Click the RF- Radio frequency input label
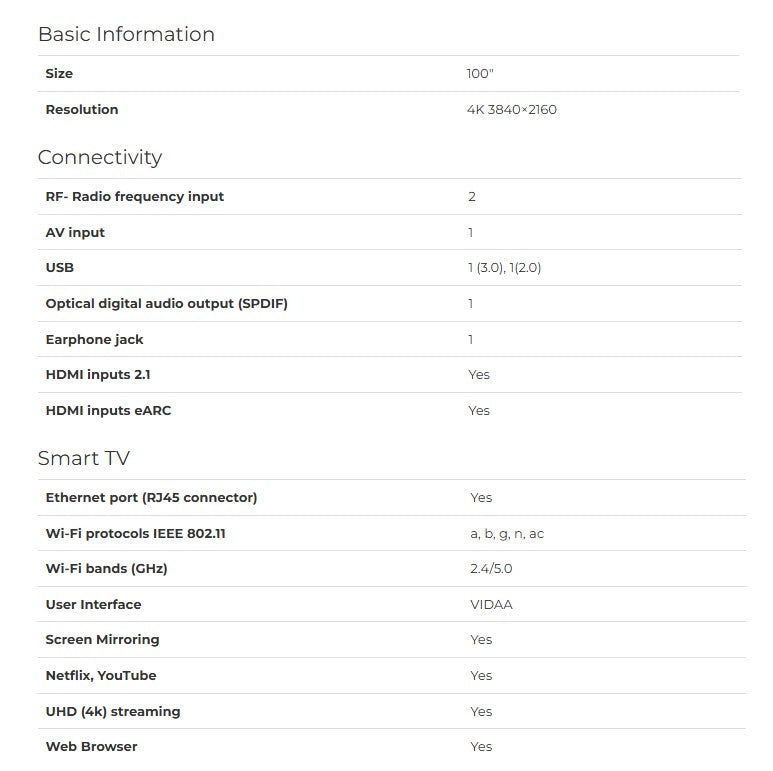773x771 pixels. [135, 197]
